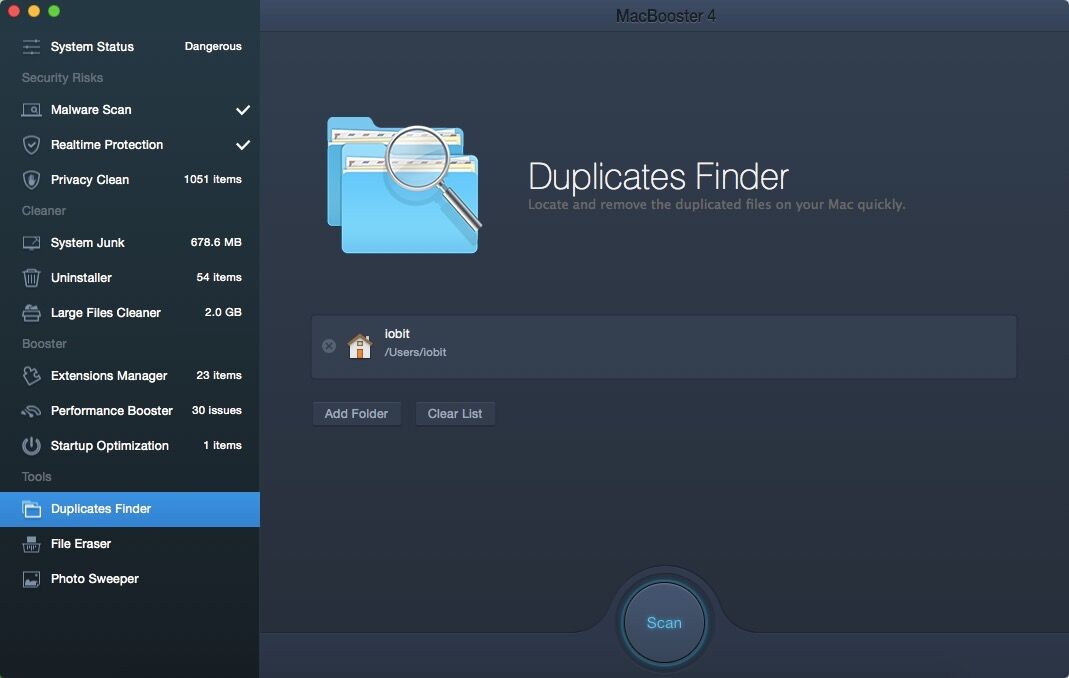1069x678 pixels.
Task: Click the Extensions Manager puzzle icon
Action: tap(31, 376)
